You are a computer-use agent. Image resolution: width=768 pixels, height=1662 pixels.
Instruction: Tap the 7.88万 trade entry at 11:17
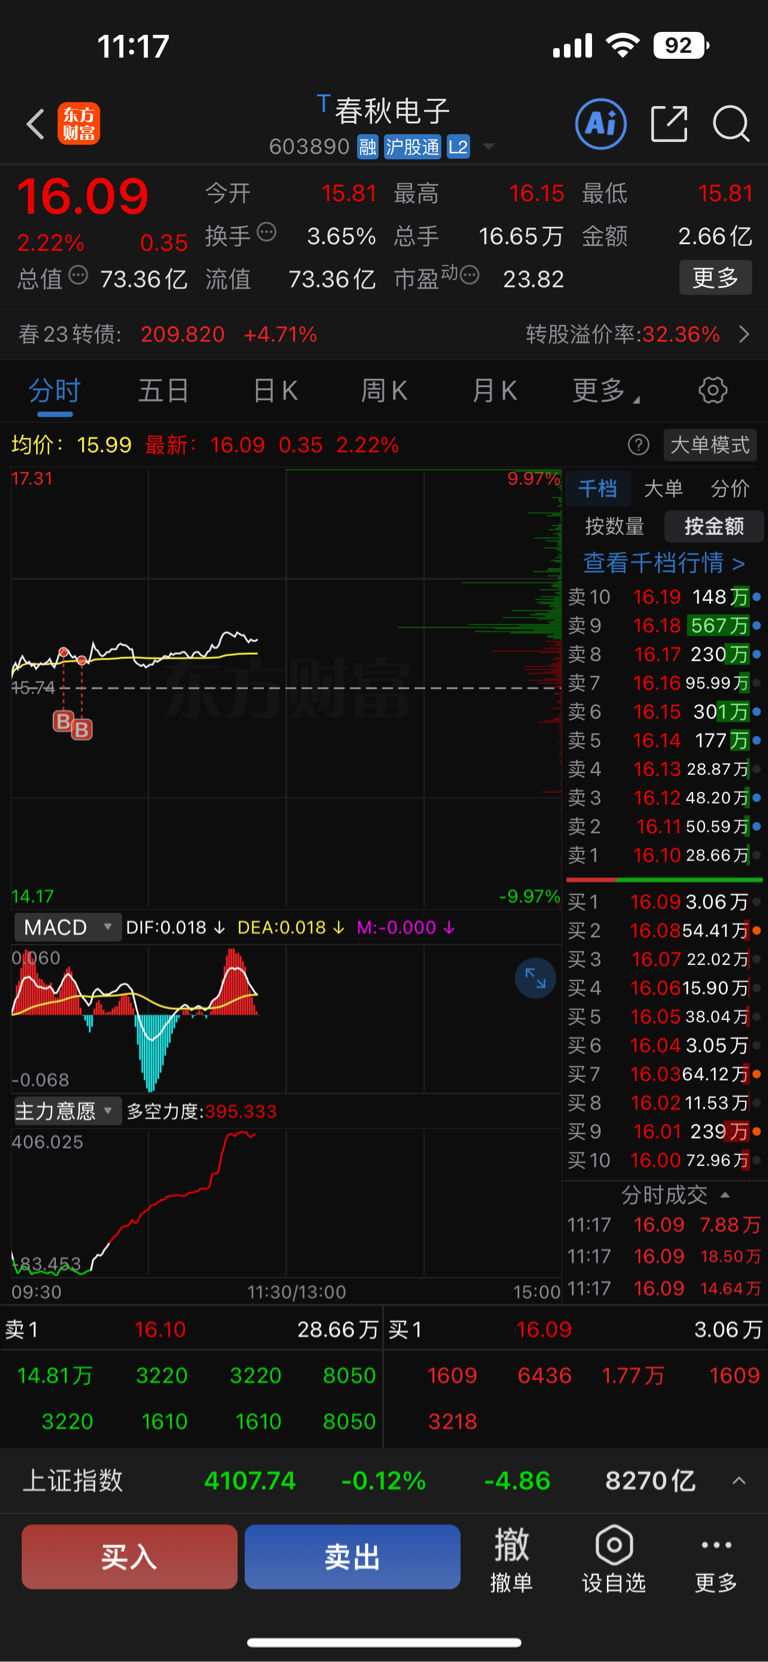pos(665,1225)
